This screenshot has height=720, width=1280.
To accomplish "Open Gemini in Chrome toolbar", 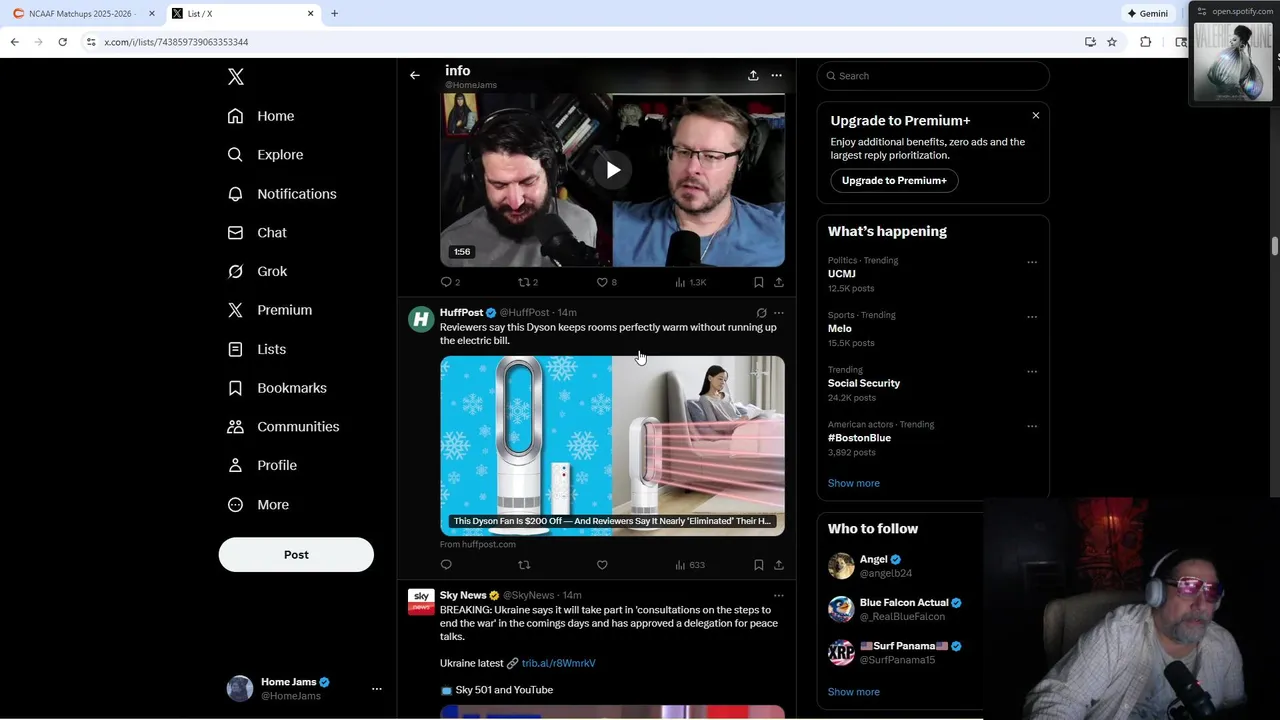I will [1148, 14].
